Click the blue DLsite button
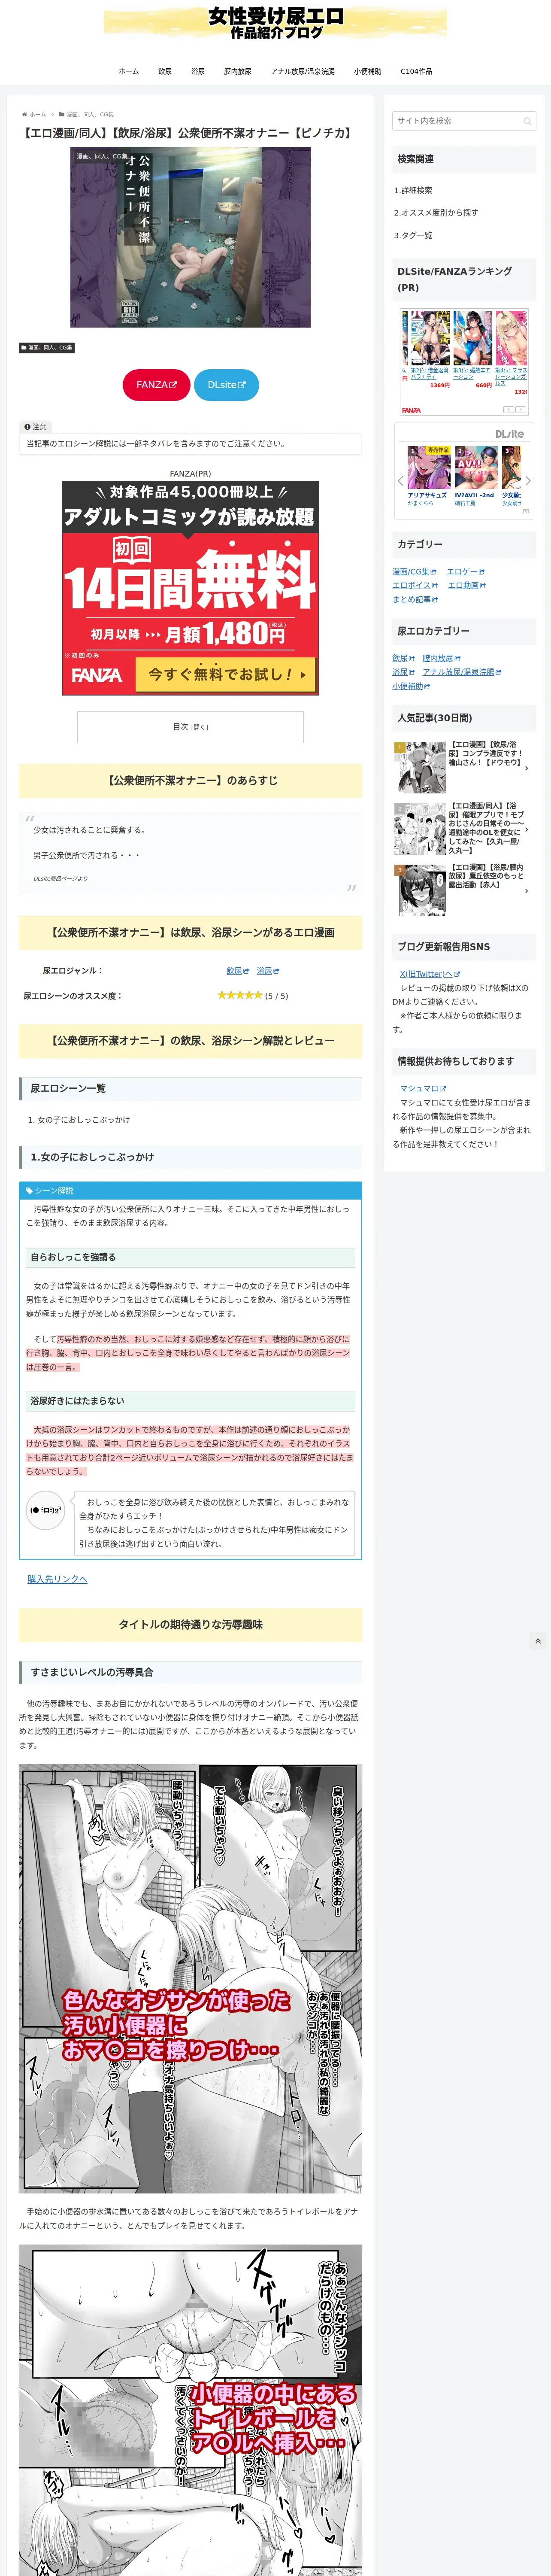The image size is (551, 2576). click(226, 385)
